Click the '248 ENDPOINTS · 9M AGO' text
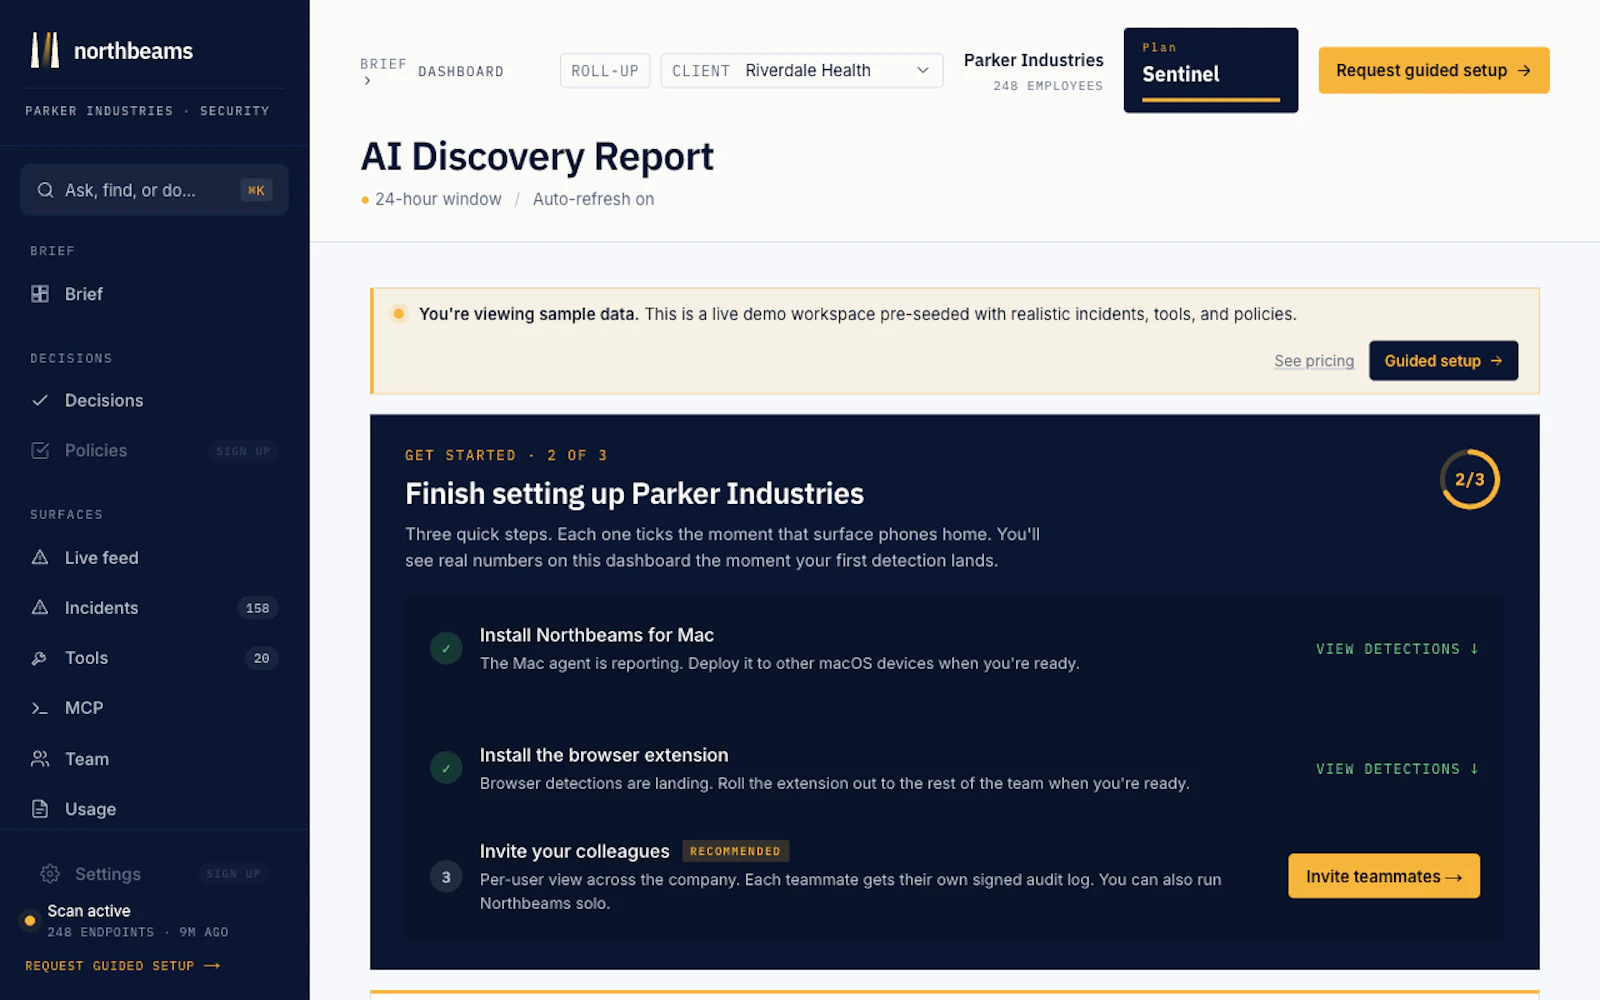Image resolution: width=1600 pixels, height=1000 pixels. (x=138, y=932)
